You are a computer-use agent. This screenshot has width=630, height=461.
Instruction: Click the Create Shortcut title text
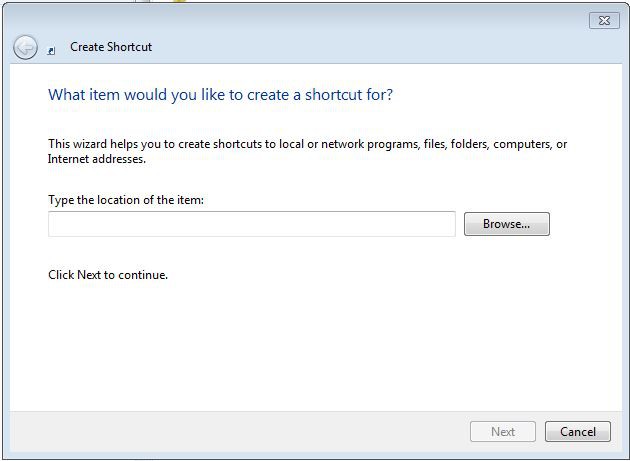[111, 47]
